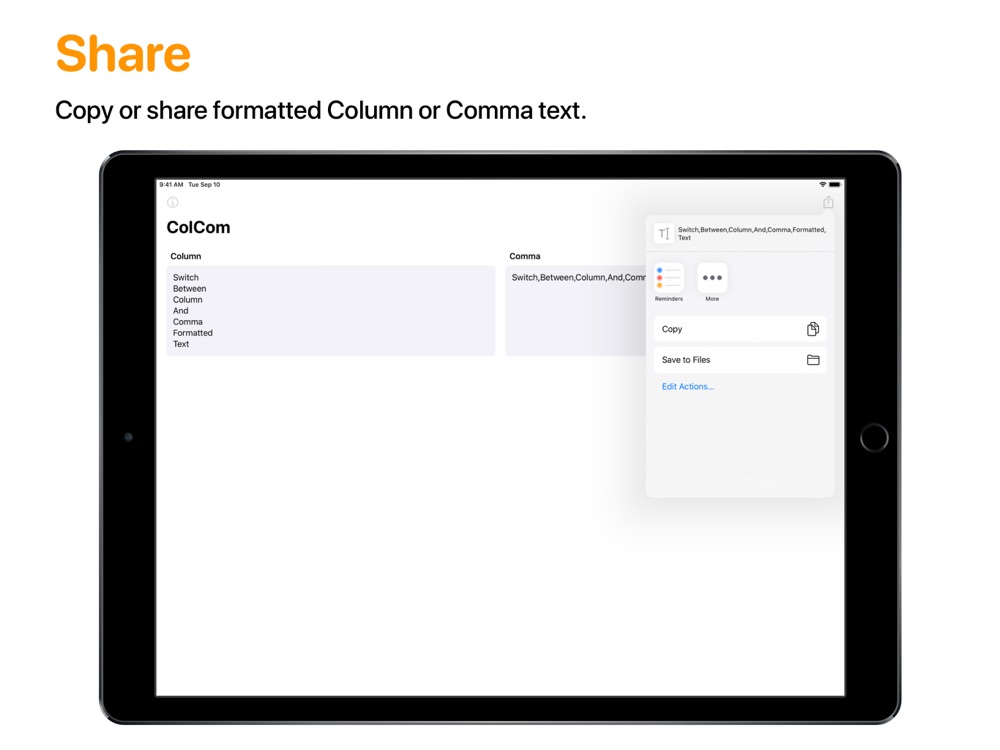
Task: Click the "Comma" word in Column list
Action: pyautogui.click(x=188, y=322)
